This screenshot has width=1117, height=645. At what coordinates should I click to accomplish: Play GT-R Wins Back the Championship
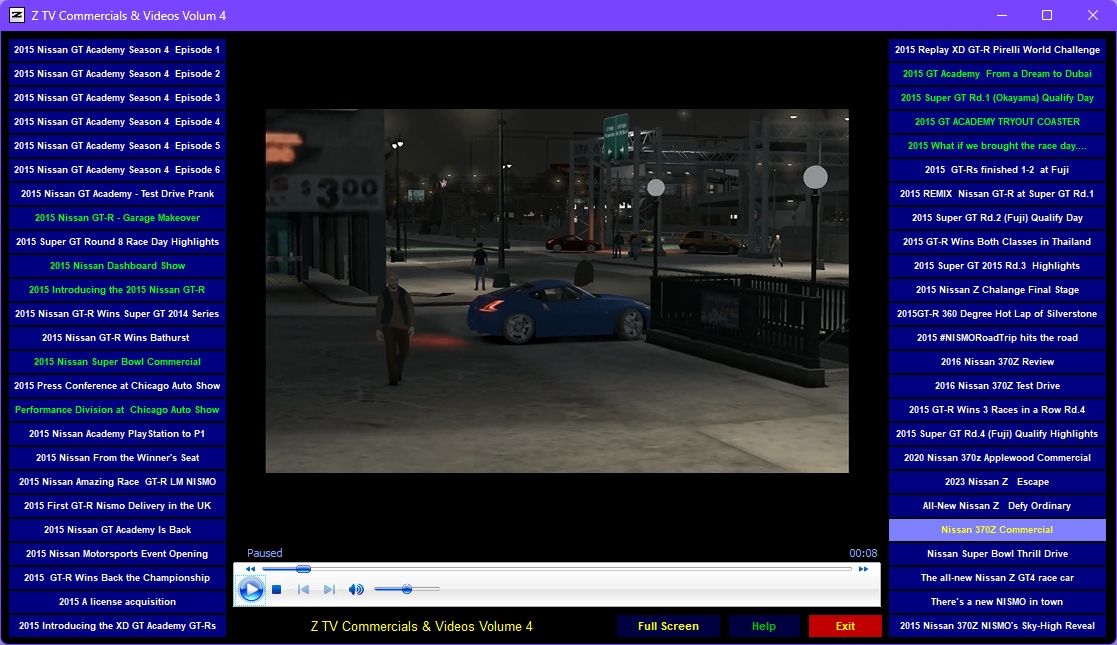(118, 578)
